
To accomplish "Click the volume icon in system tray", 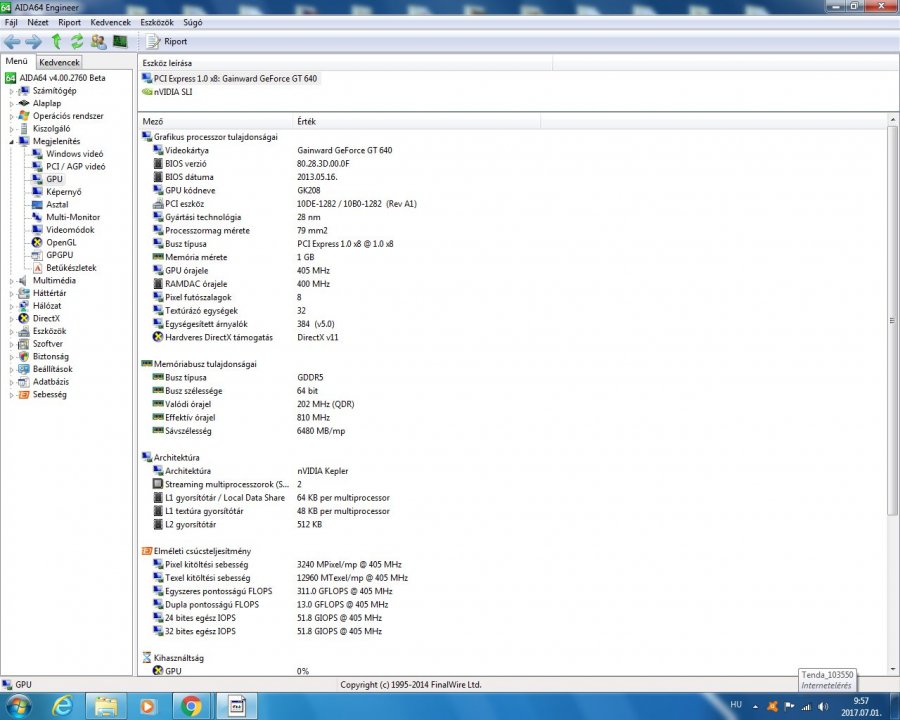I will pos(823,707).
